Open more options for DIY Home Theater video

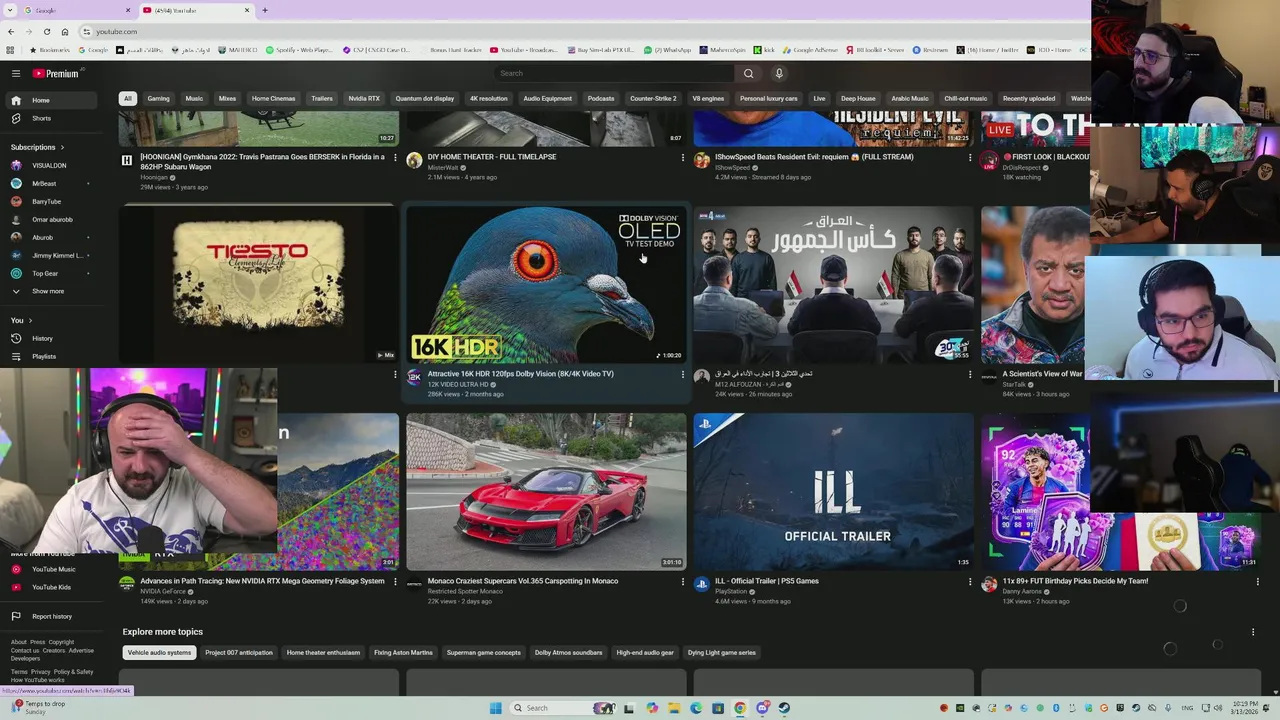point(683,158)
